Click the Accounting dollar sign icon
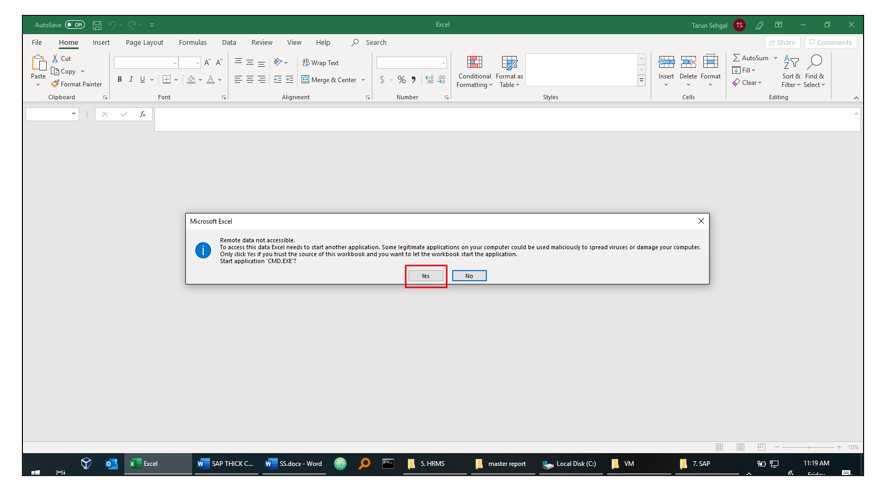The height and width of the screenshot is (486, 880). pos(382,80)
